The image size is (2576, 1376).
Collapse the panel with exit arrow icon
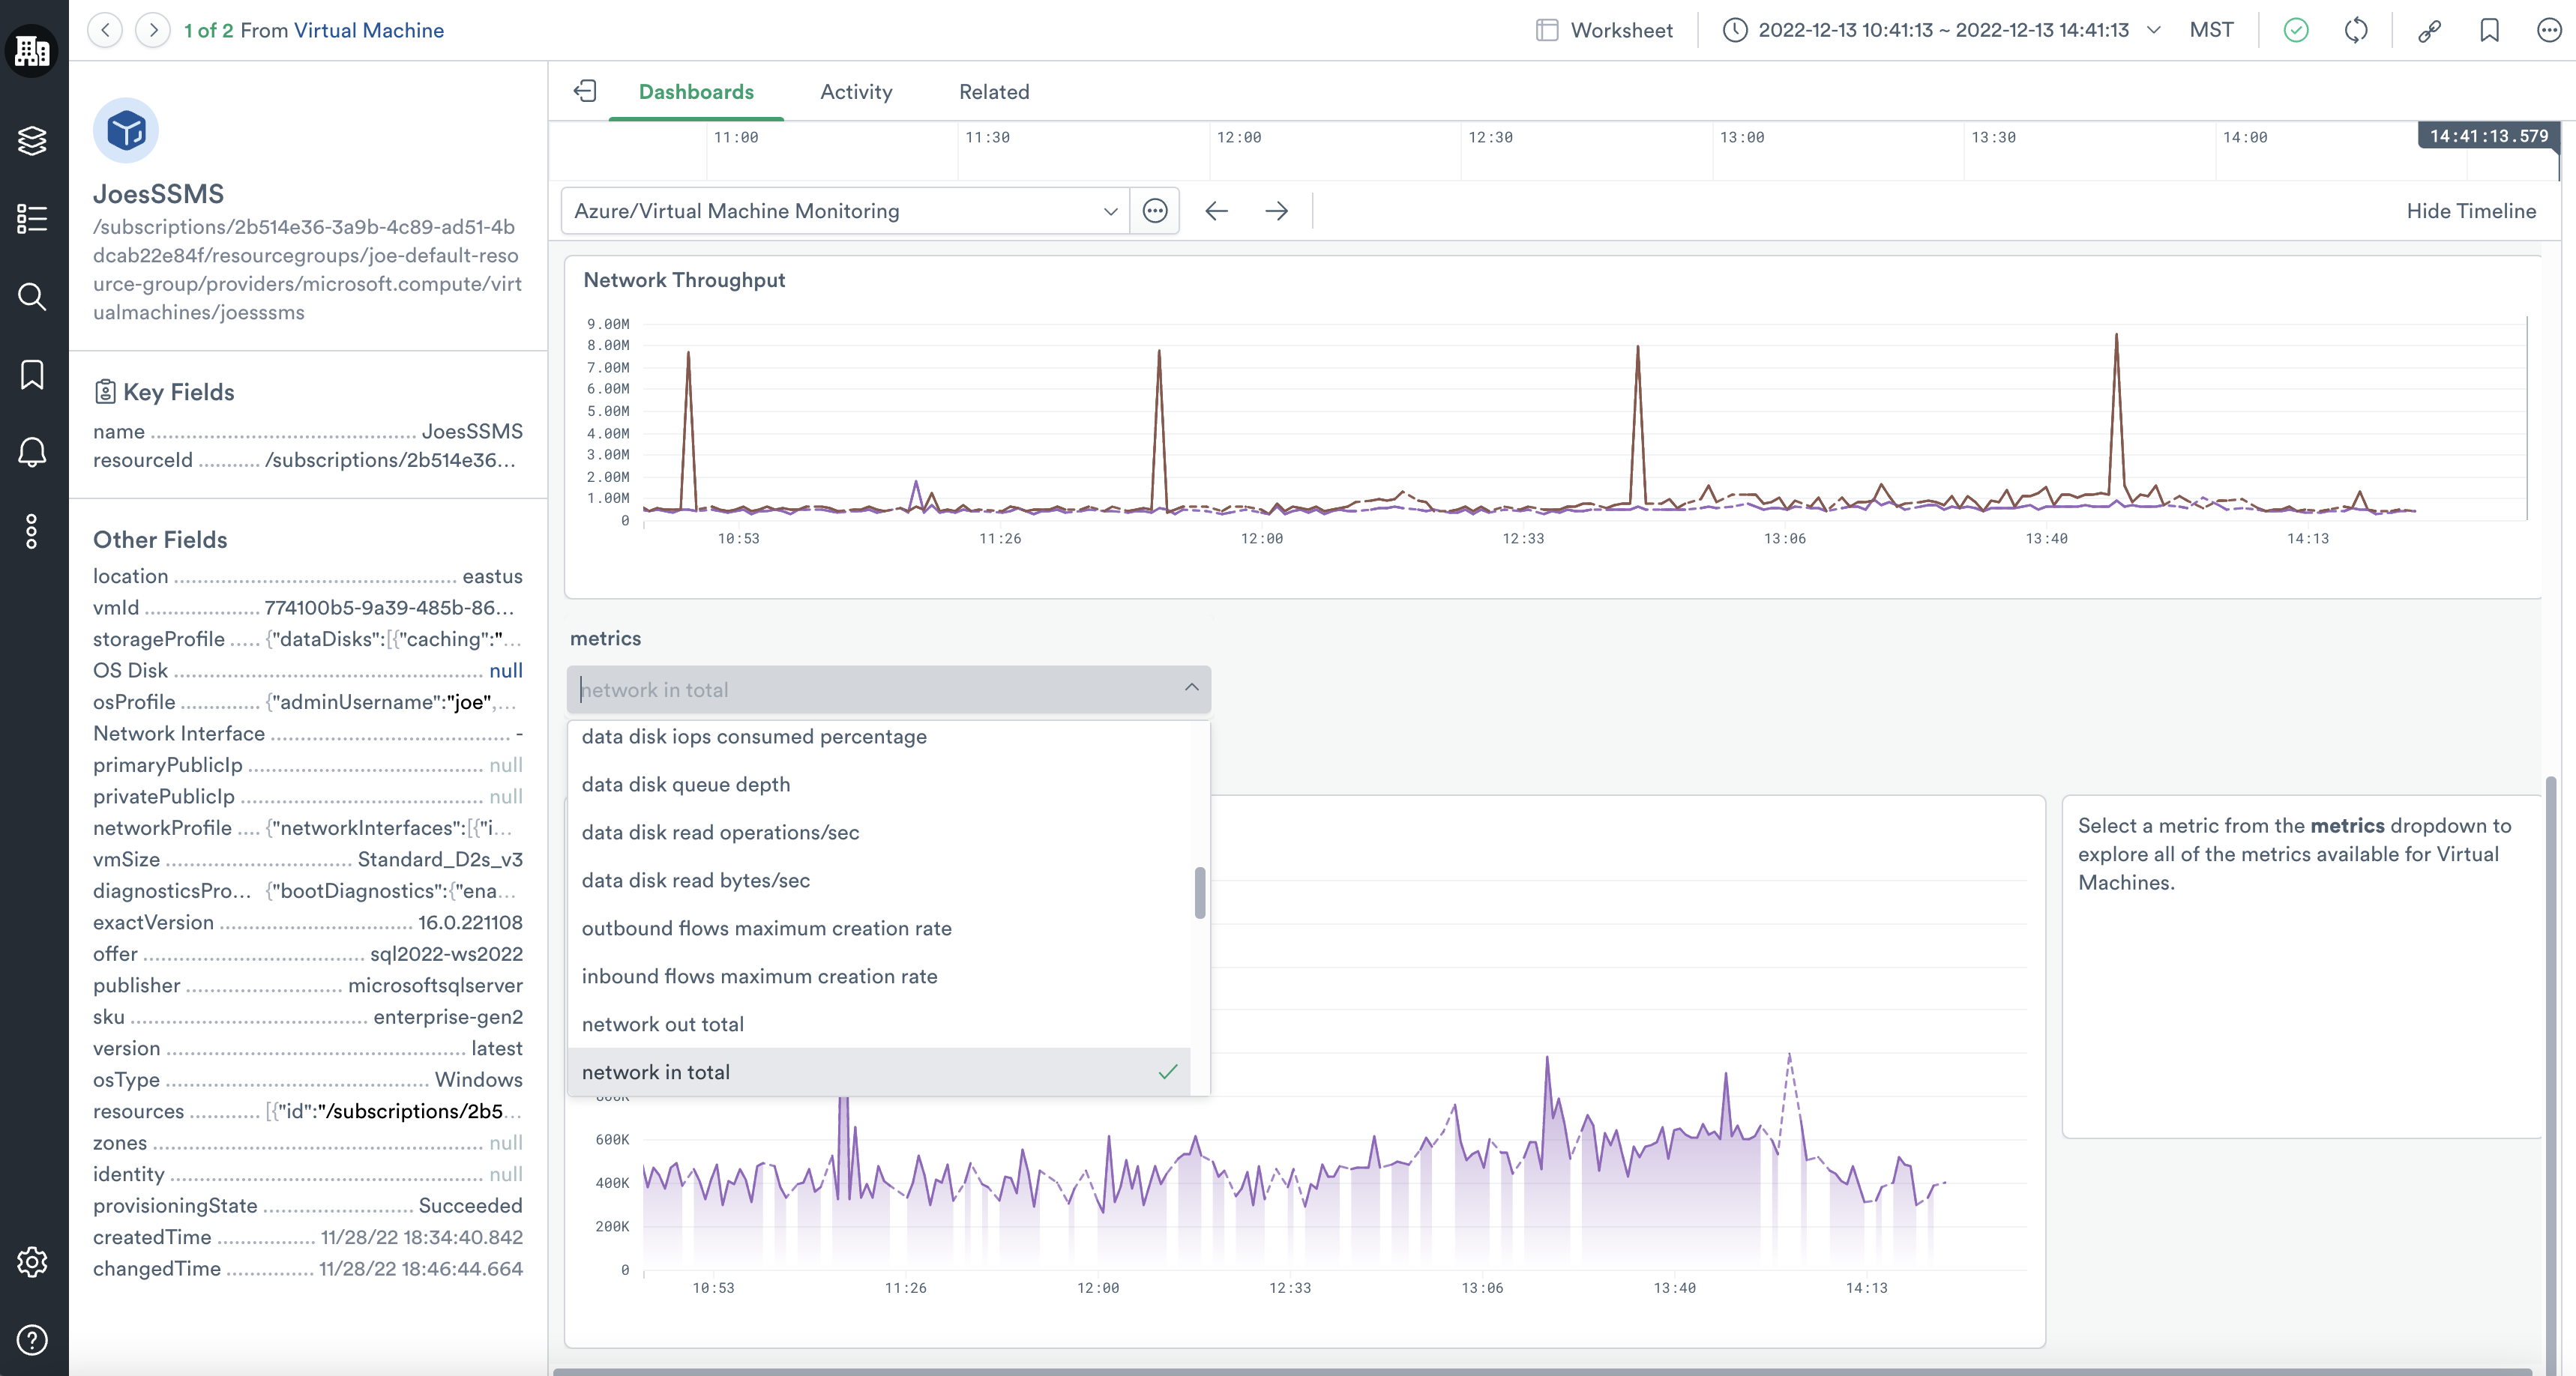pyautogui.click(x=585, y=92)
